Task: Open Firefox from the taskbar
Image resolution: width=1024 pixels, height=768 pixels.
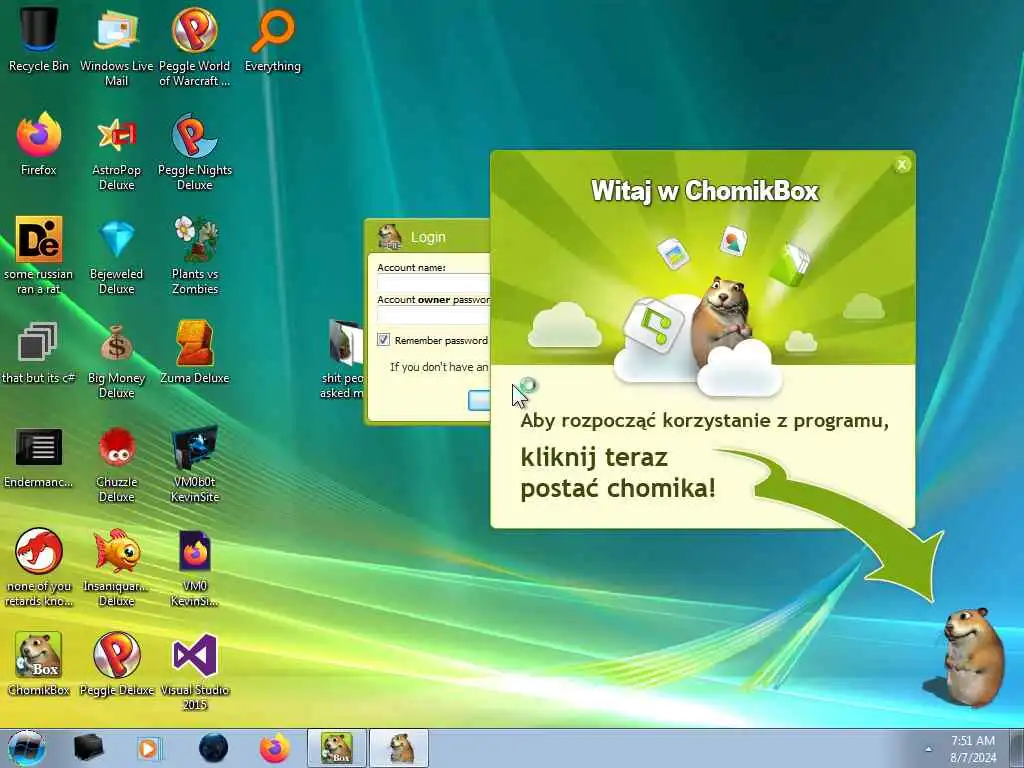Action: click(x=275, y=748)
